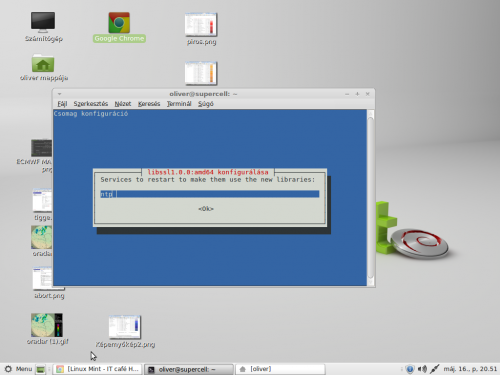Maximize the terminal window
The height and width of the screenshot is (375, 500).
tap(357, 94)
